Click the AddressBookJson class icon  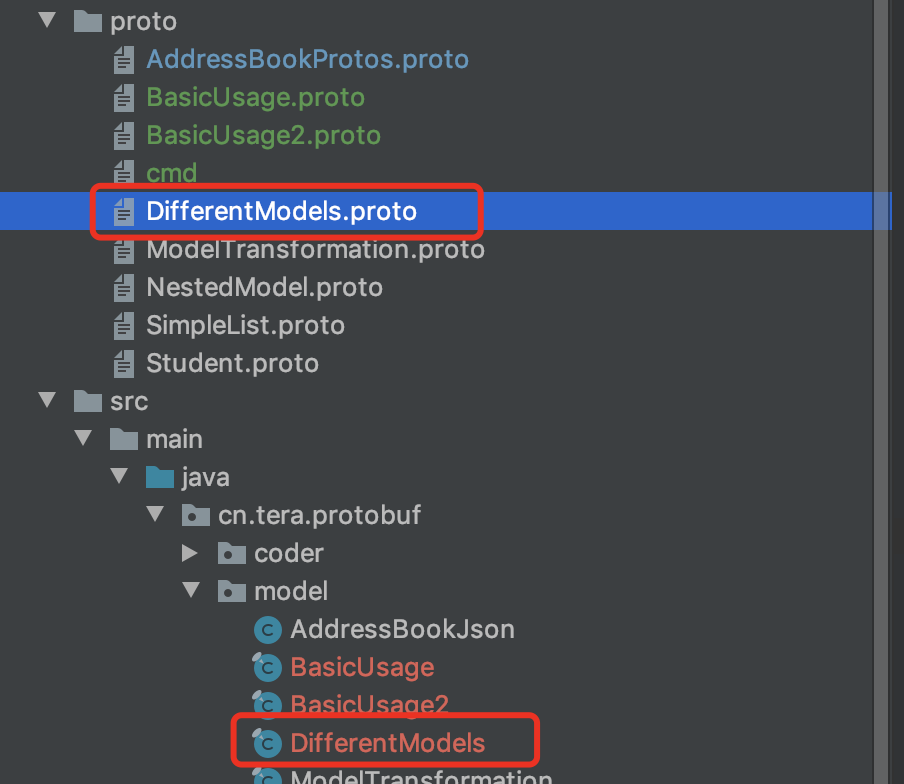(268, 630)
